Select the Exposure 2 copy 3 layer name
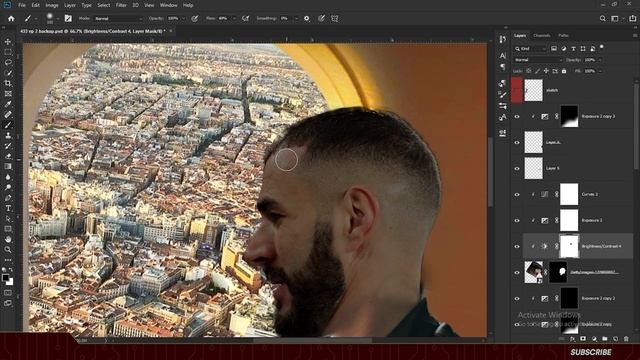 [598, 116]
